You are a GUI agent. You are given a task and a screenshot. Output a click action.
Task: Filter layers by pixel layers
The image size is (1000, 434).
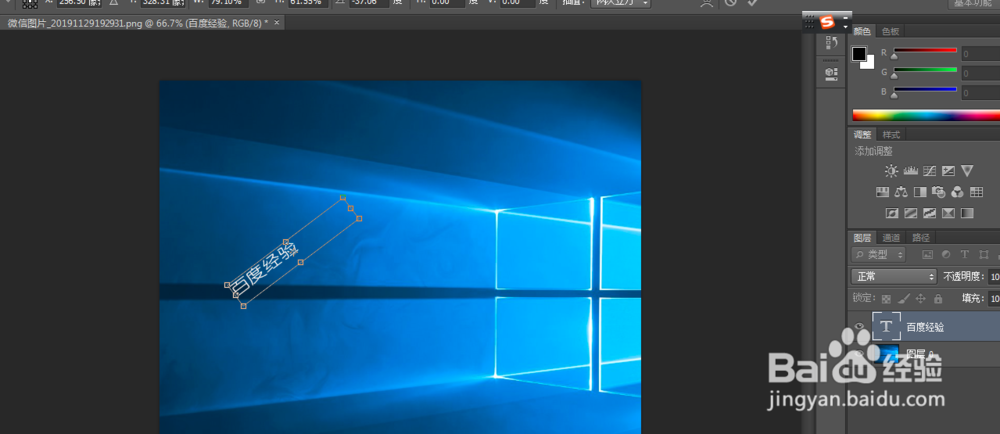(927, 254)
